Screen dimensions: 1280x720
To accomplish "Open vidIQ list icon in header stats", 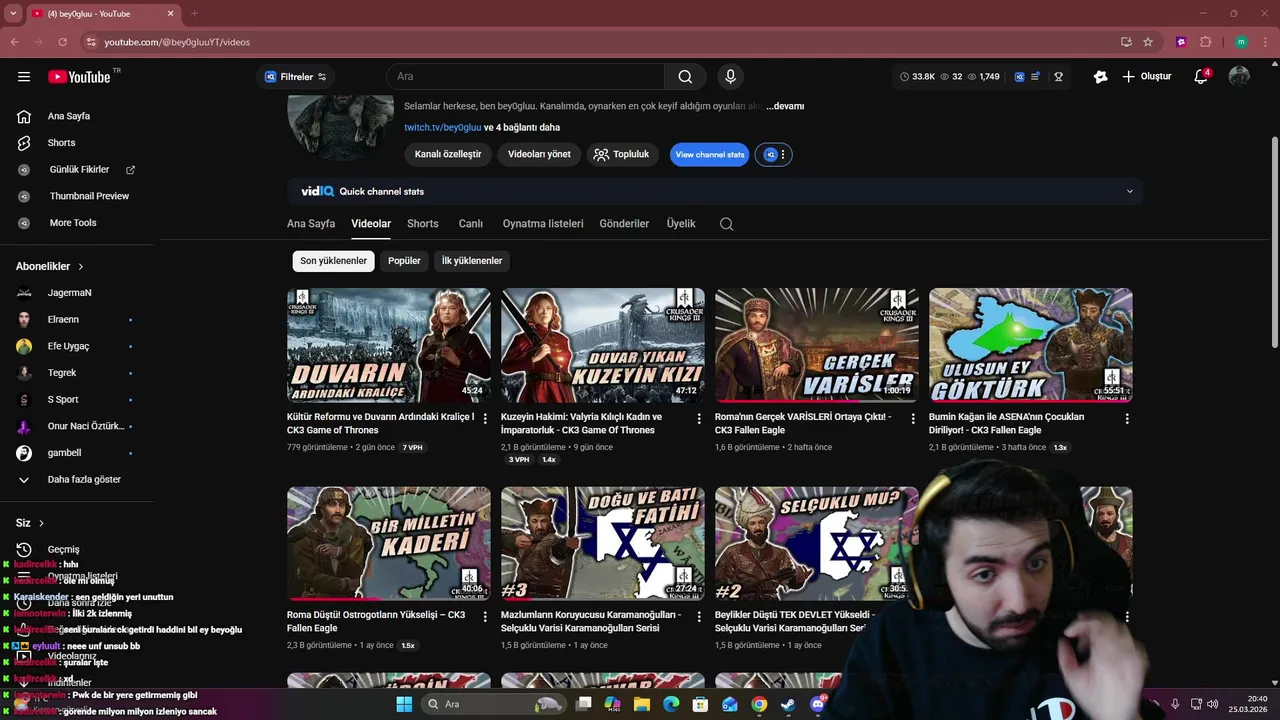I will (1036, 77).
